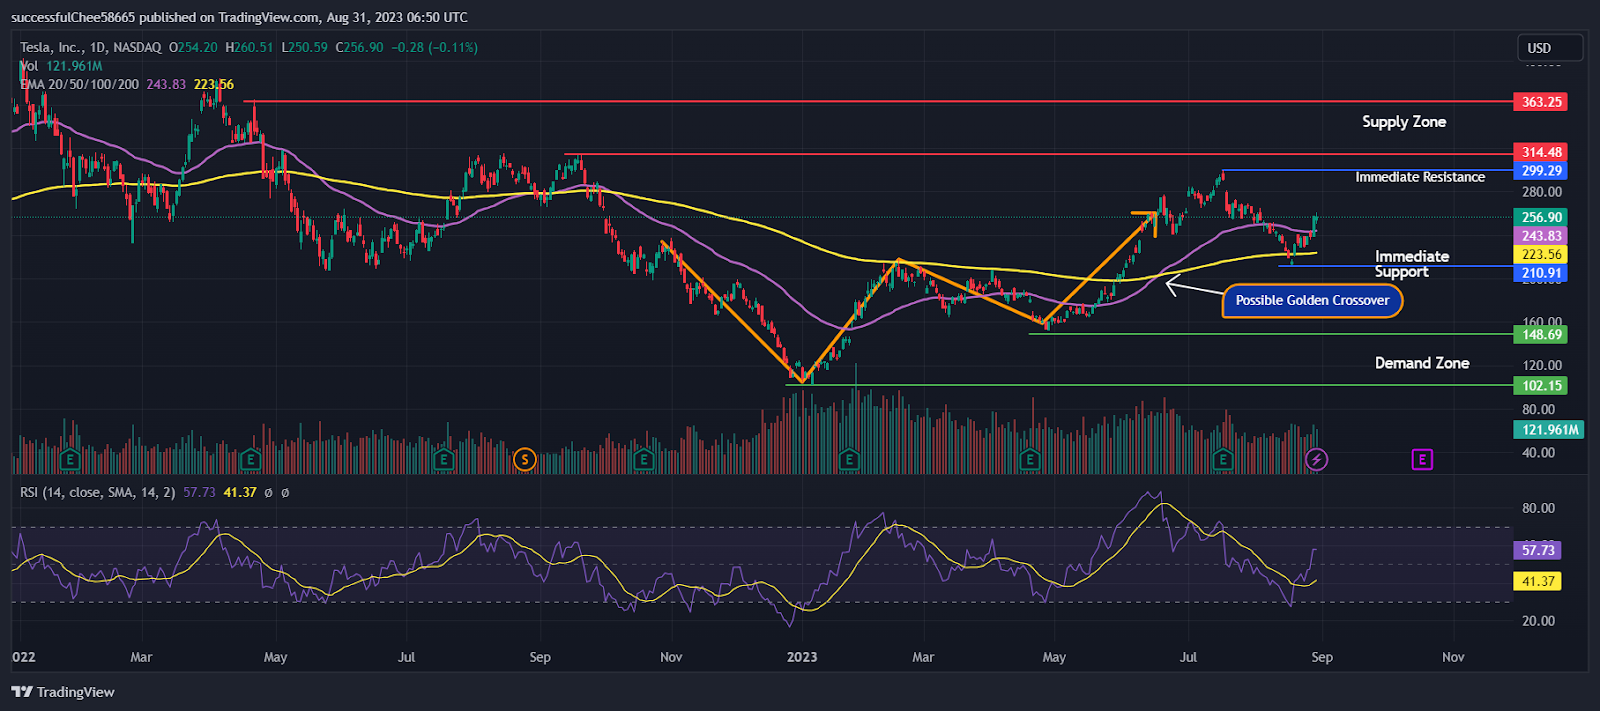The height and width of the screenshot is (711, 1600).
Task: Click the earnings E marker before November 2022
Action: (643, 460)
